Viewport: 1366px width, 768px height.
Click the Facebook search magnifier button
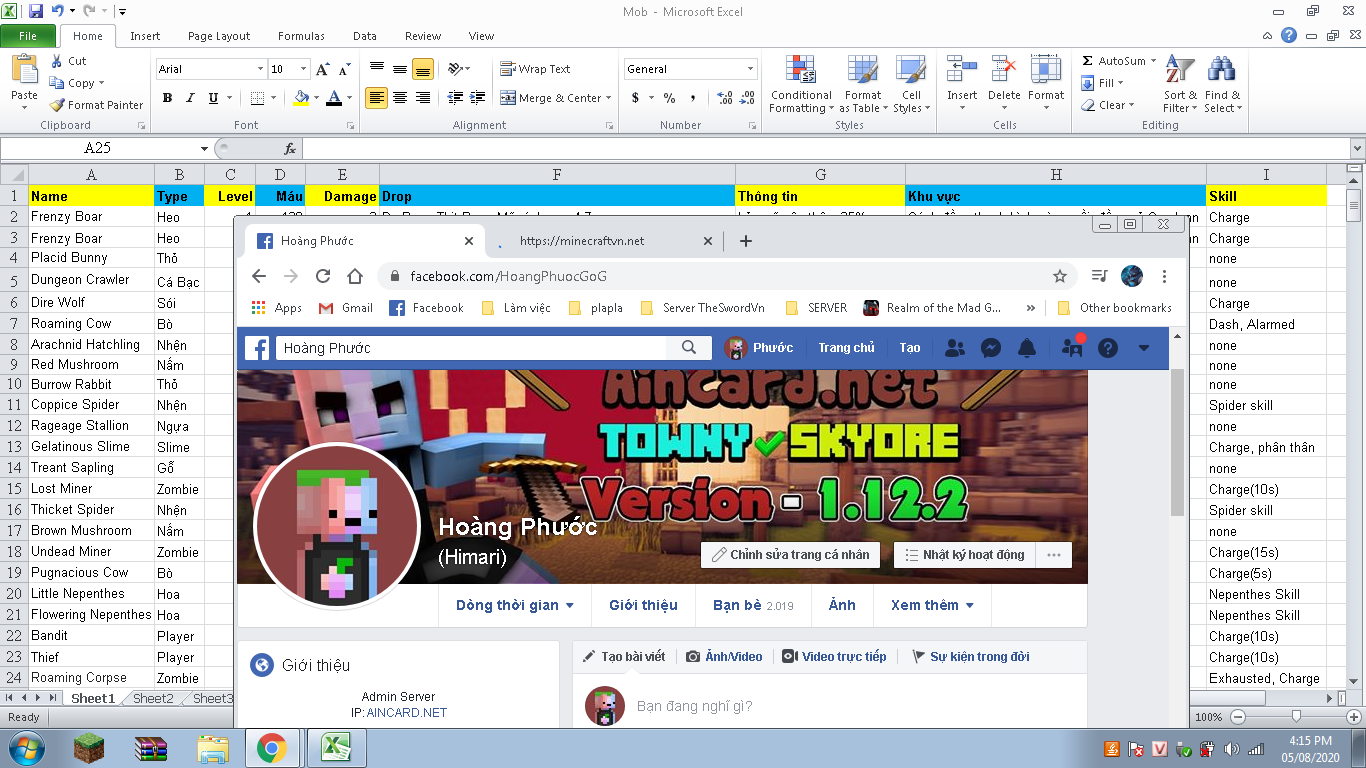689,348
